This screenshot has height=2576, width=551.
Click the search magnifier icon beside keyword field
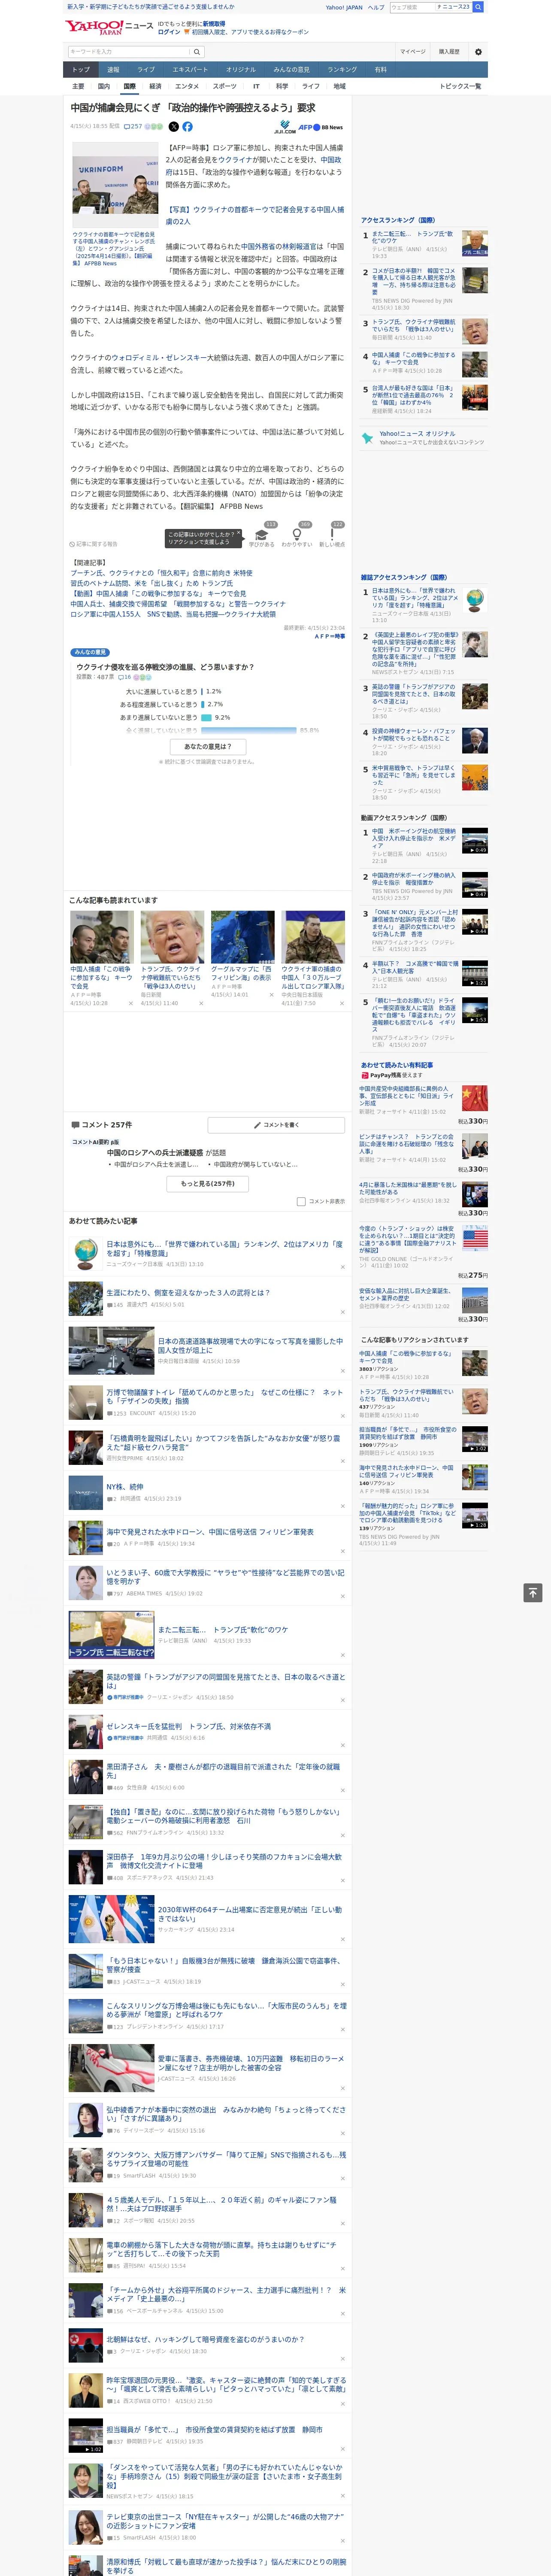(196, 52)
